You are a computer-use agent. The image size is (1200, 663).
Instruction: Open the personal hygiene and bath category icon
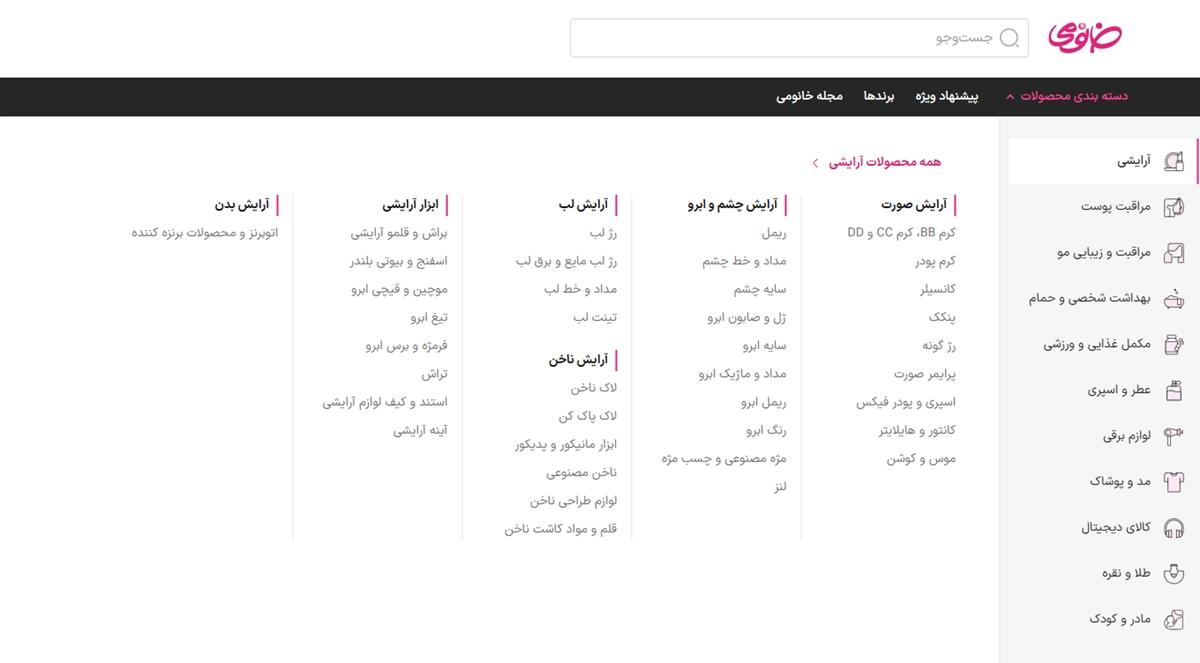(1174, 299)
